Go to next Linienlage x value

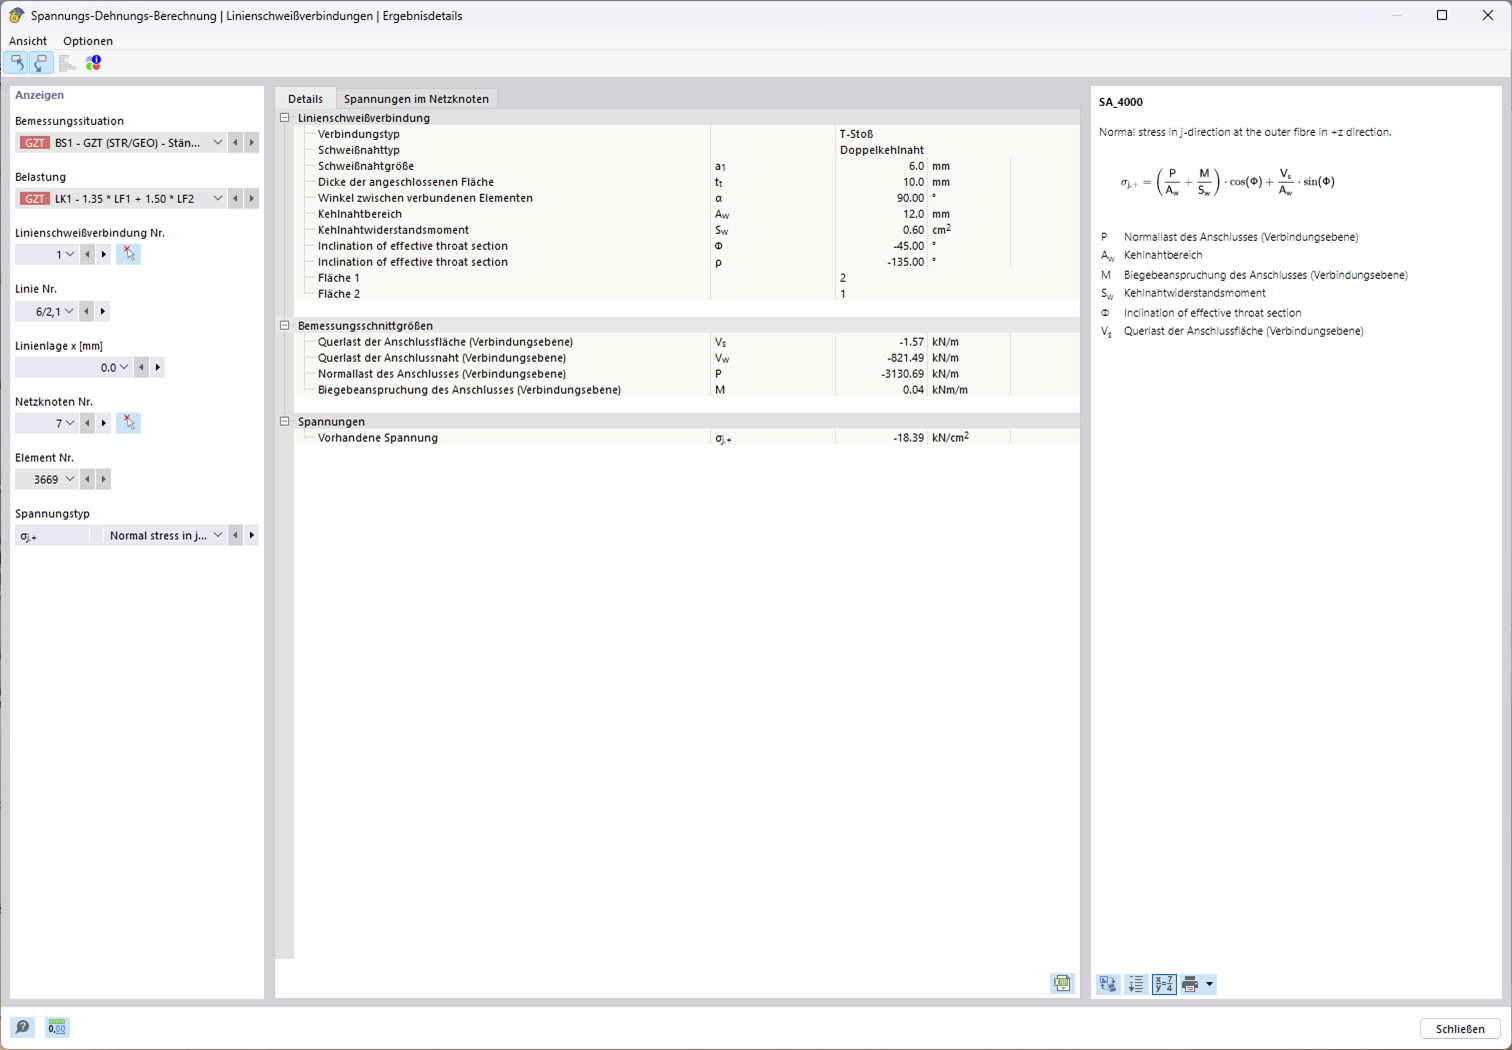158,368
